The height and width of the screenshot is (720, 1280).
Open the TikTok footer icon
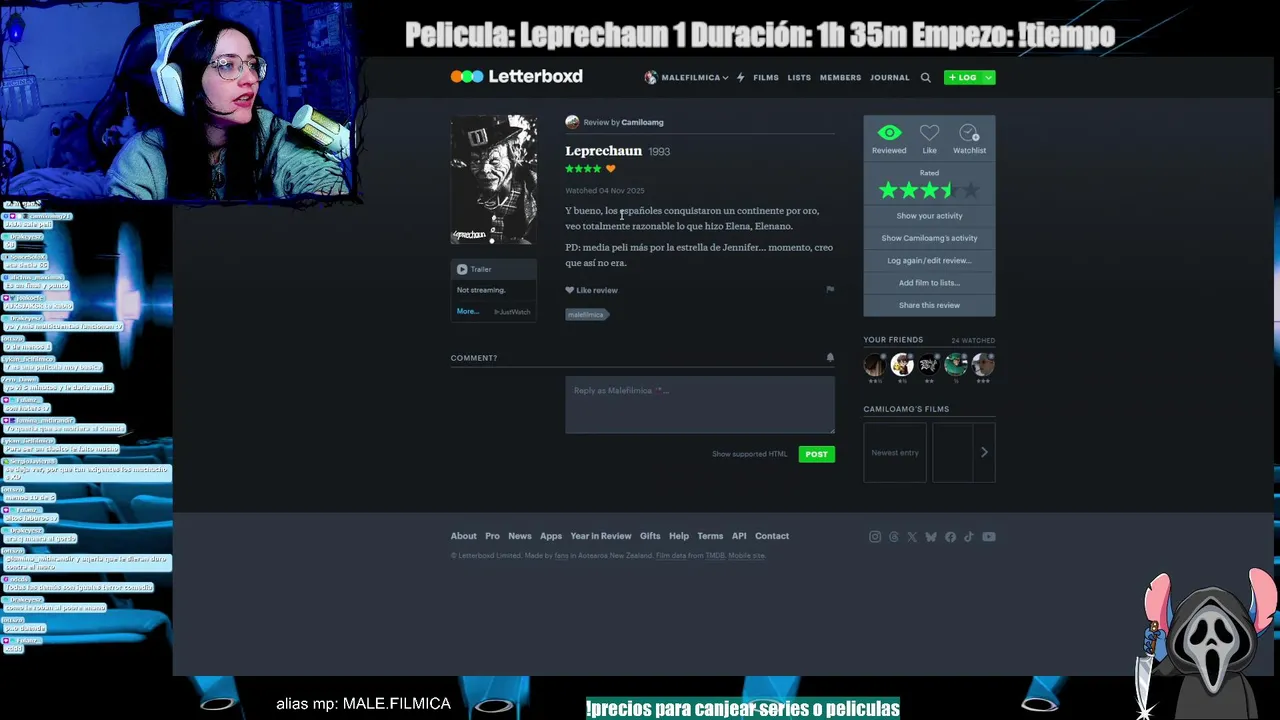968,537
